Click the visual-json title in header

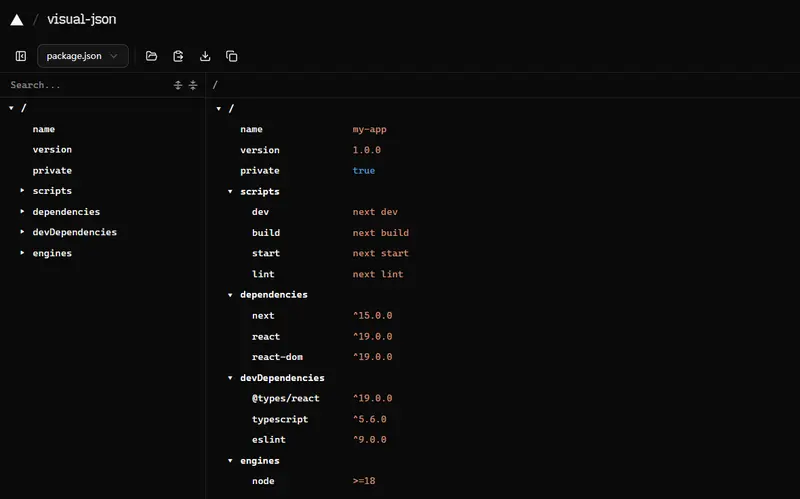pyautogui.click(x=82, y=19)
